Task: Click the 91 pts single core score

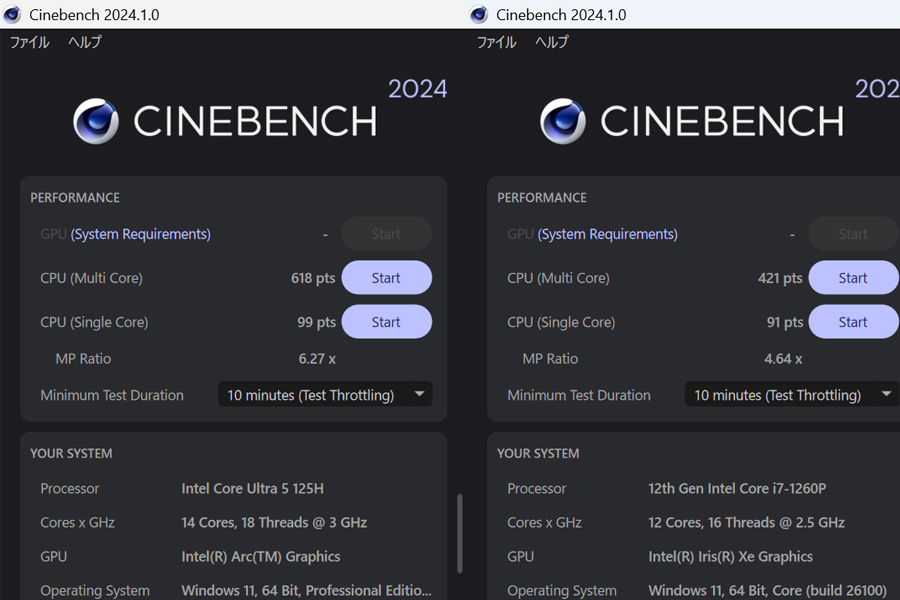Action: coord(785,322)
